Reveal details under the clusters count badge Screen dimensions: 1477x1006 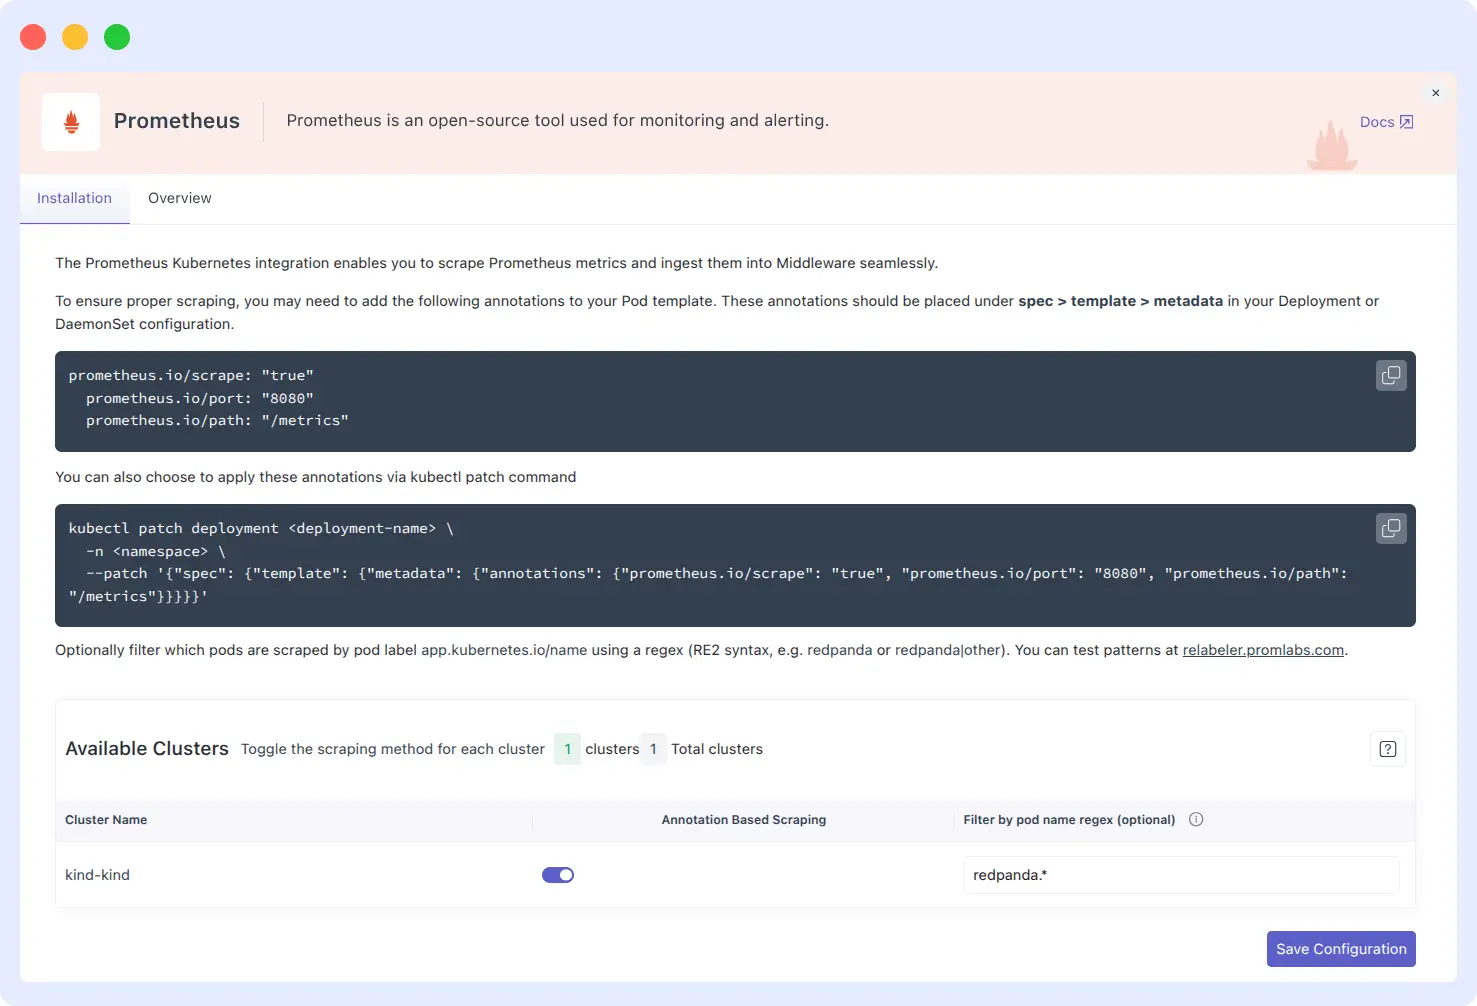567,748
